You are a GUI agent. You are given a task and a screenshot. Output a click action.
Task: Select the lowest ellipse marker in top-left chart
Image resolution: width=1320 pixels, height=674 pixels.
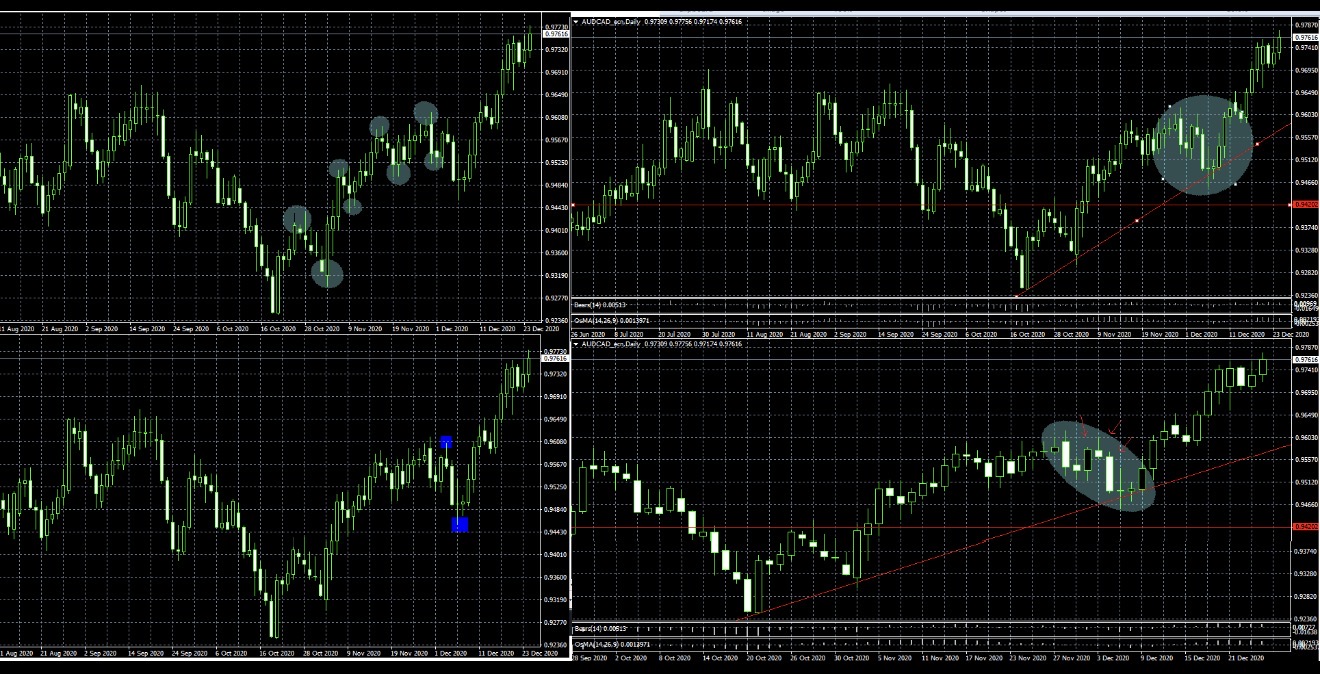click(327, 273)
